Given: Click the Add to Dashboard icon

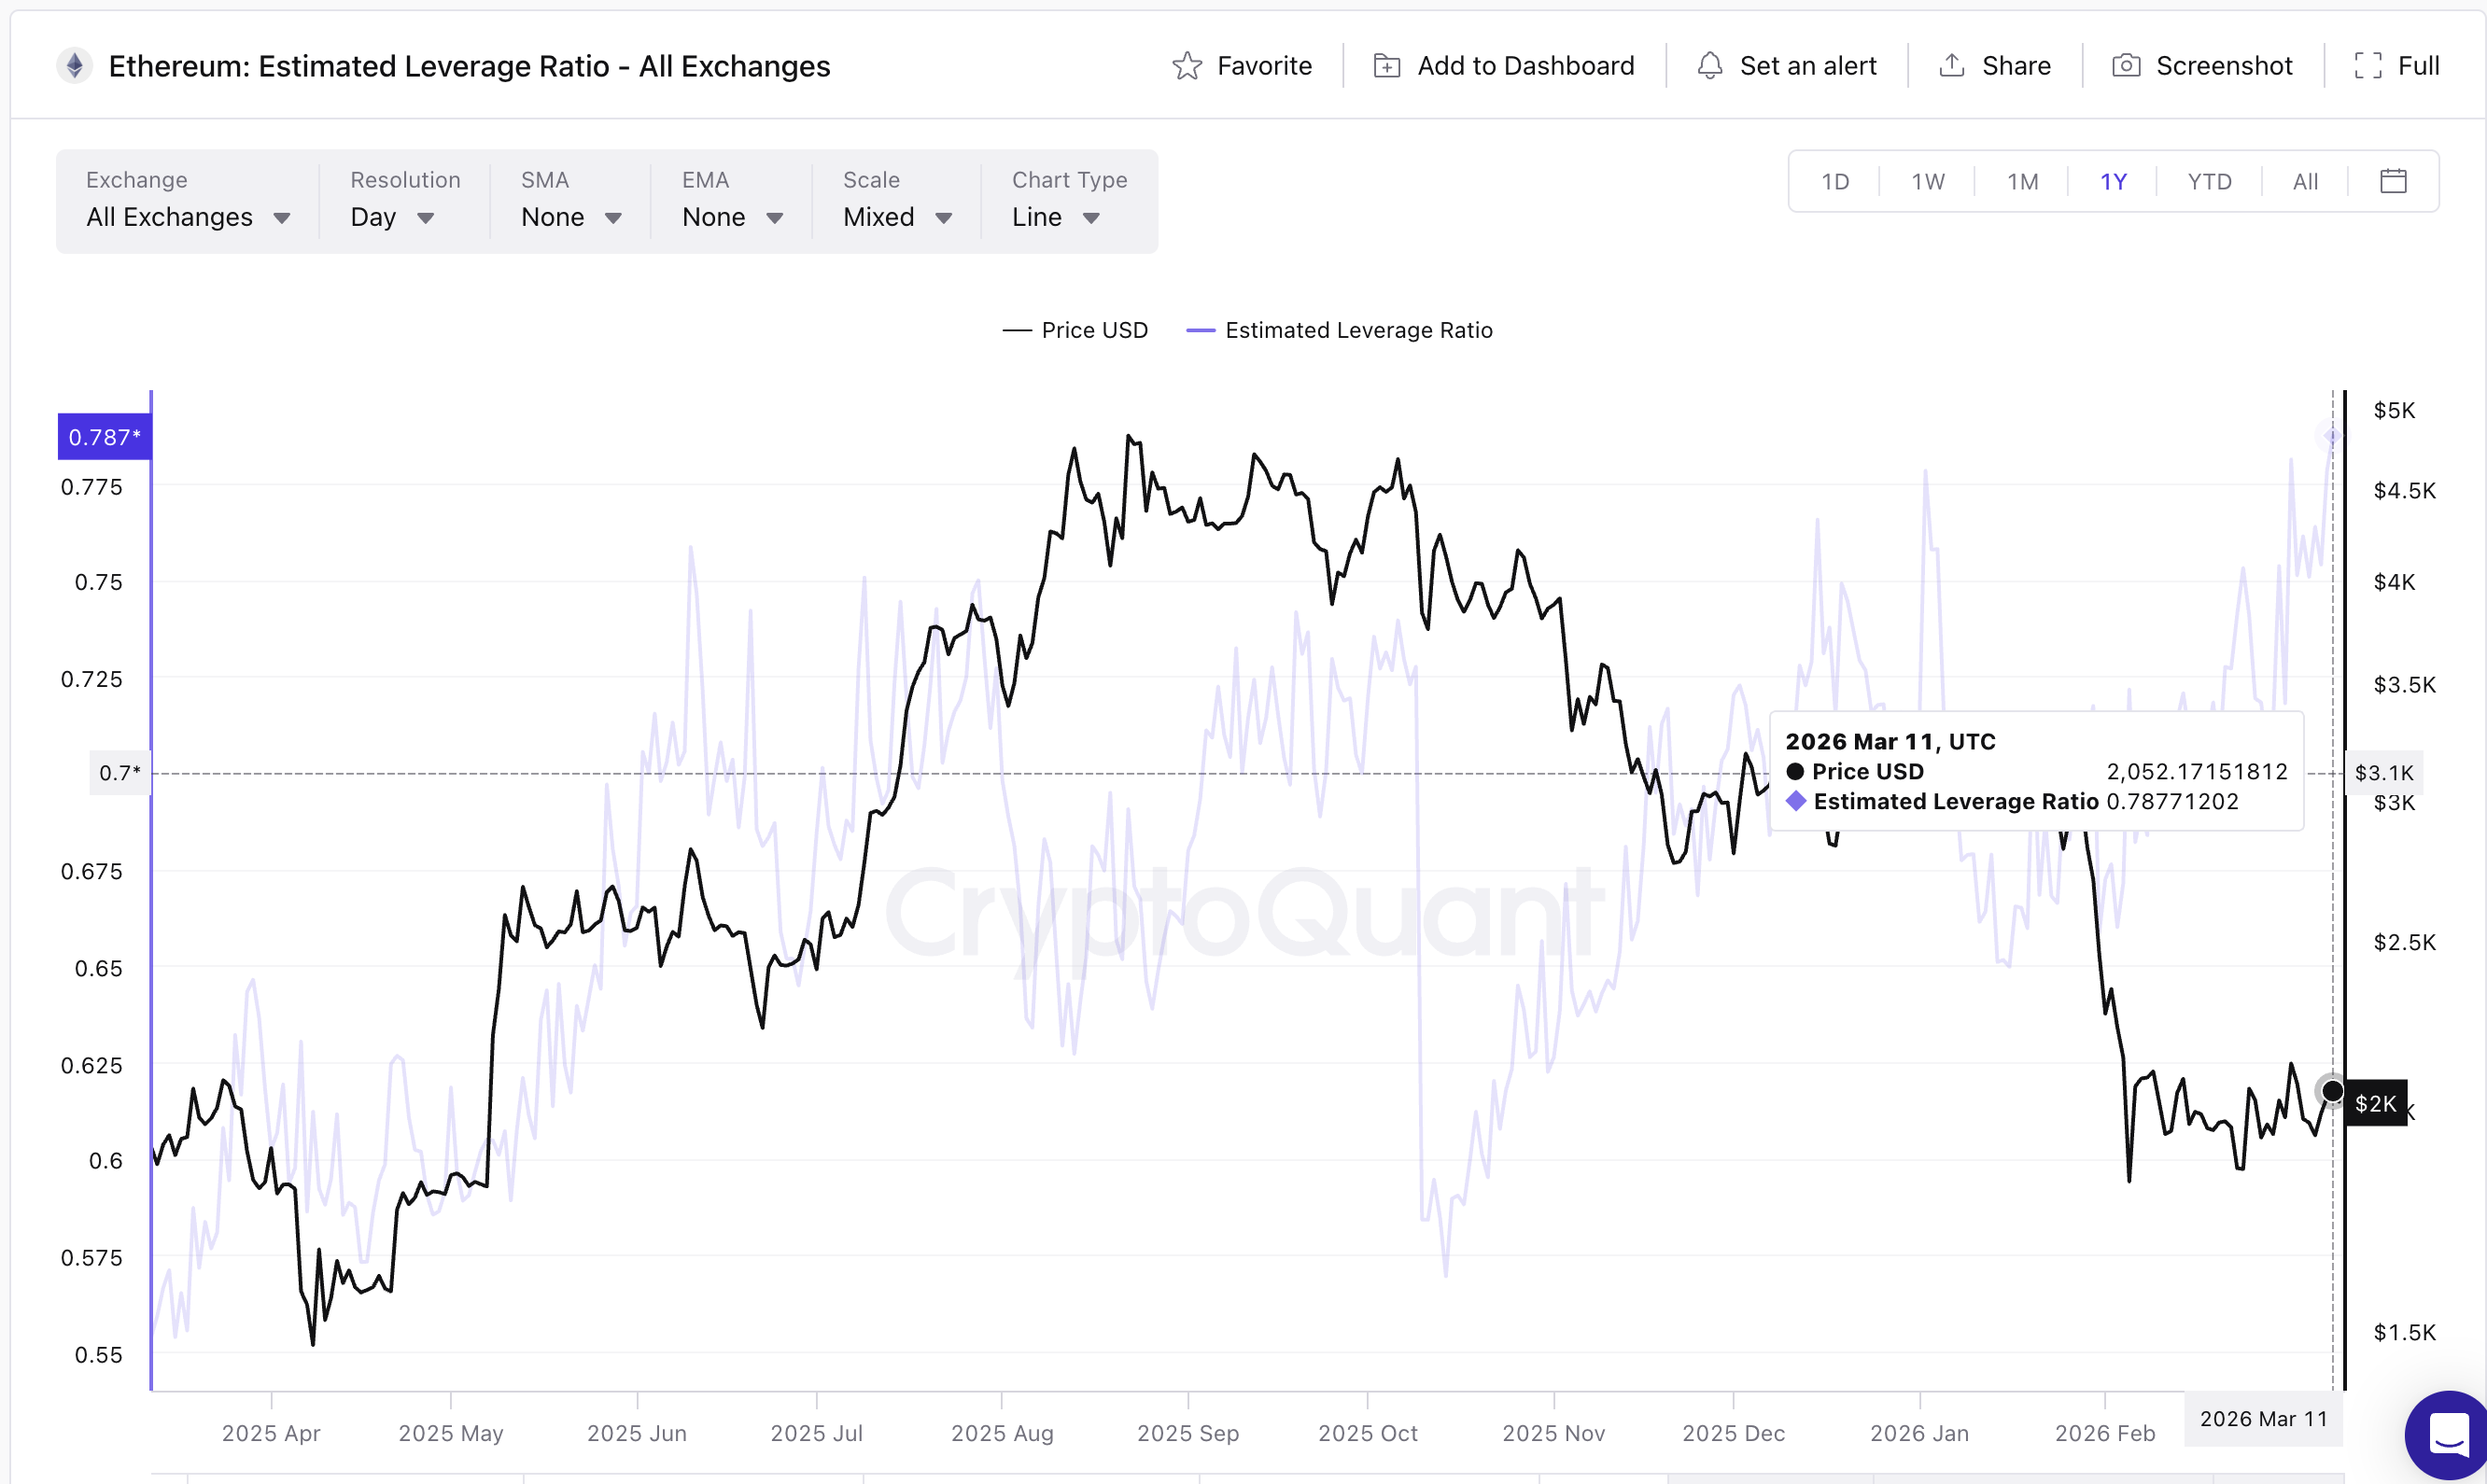Looking at the screenshot, I should pyautogui.click(x=1386, y=66).
